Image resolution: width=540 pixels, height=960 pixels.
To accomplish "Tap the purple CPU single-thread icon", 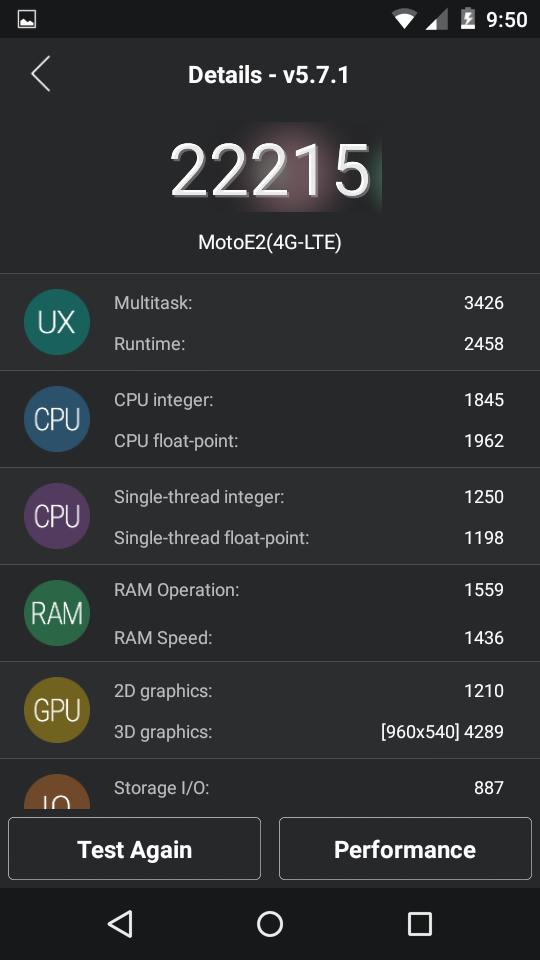I will point(57,516).
